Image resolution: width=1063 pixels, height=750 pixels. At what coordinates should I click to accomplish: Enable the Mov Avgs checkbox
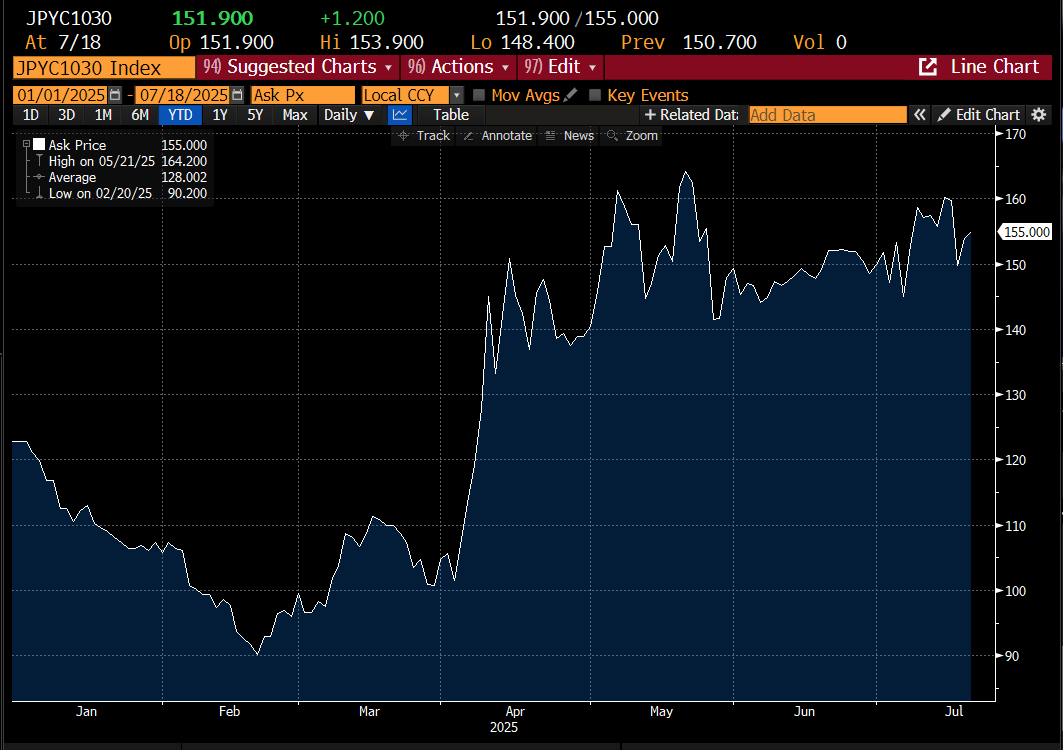tap(479, 95)
